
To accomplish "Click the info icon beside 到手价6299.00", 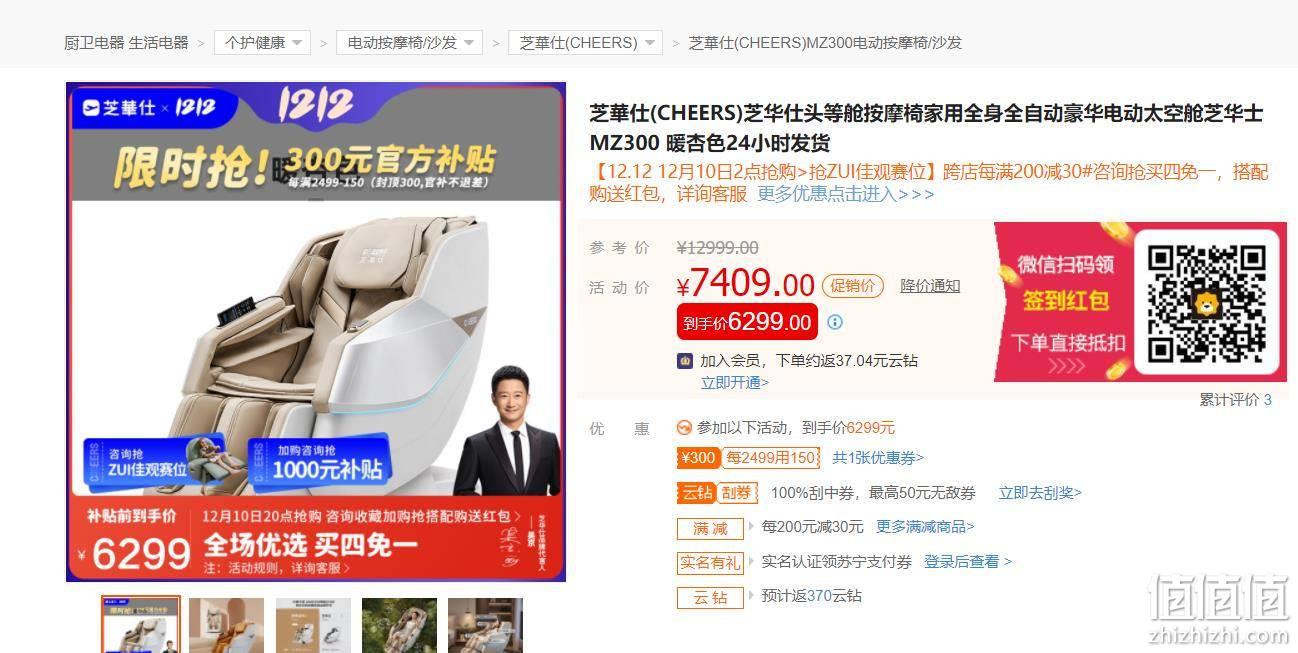I will point(835,322).
